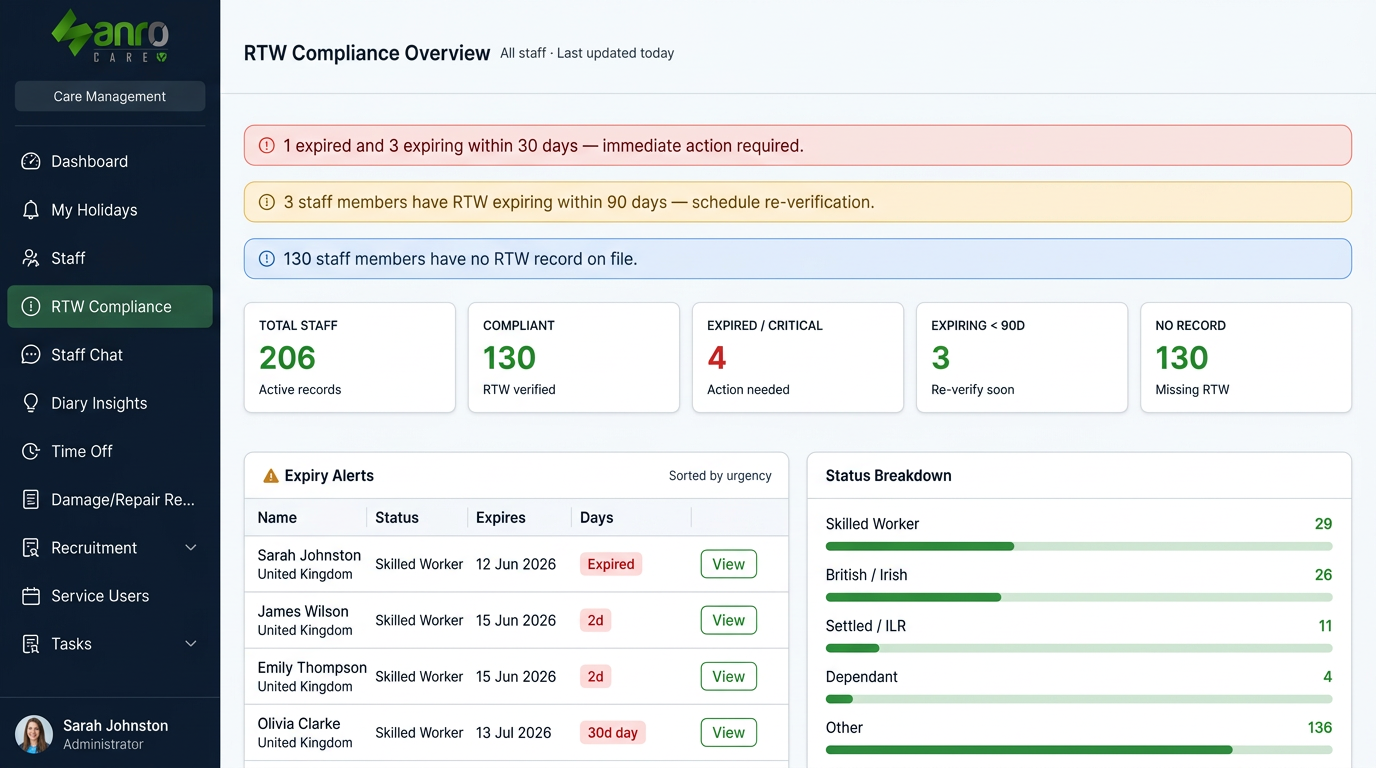Click the Expires column header
The height and width of the screenshot is (768, 1376).
point(501,518)
